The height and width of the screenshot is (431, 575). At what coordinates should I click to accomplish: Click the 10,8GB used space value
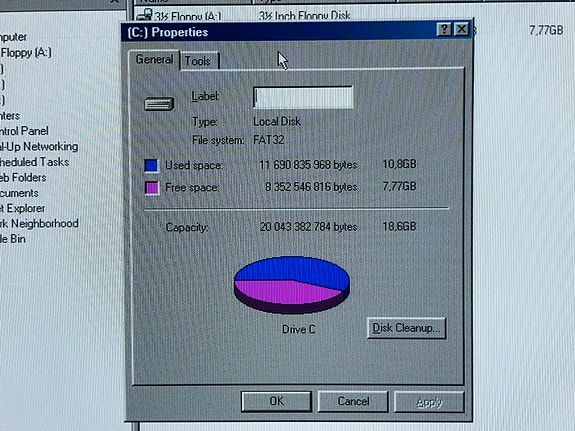[x=399, y=164]
